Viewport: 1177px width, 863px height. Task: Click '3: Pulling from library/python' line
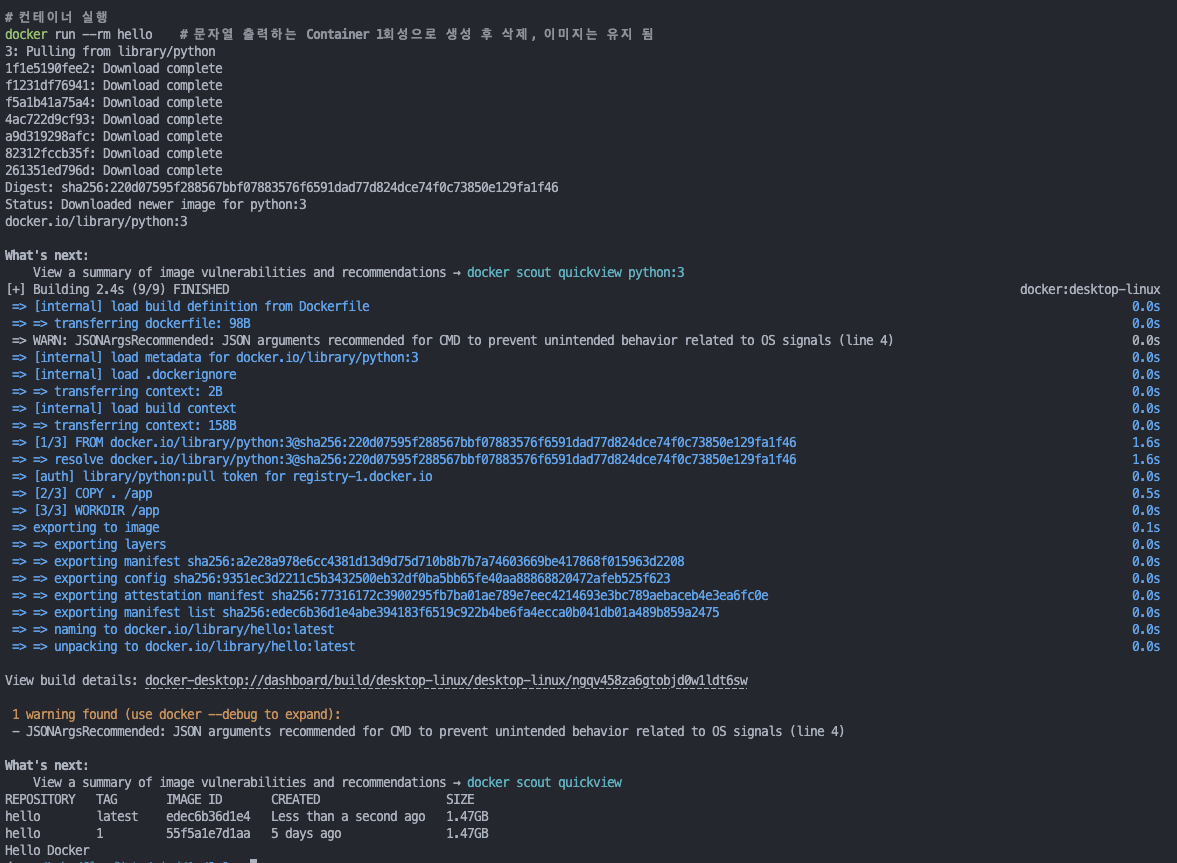pyautogui.click(x=110, y=52)
